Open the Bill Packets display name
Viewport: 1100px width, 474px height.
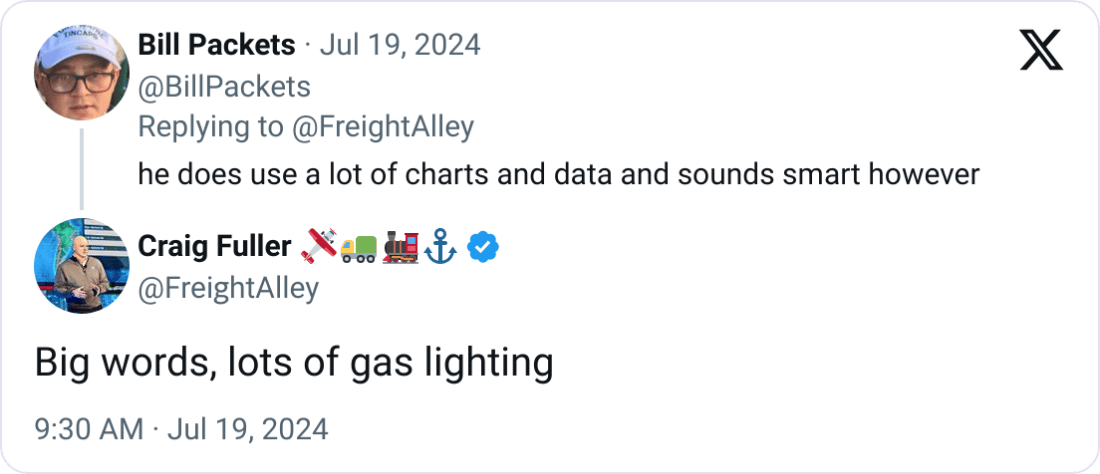(x=216, y=45)
